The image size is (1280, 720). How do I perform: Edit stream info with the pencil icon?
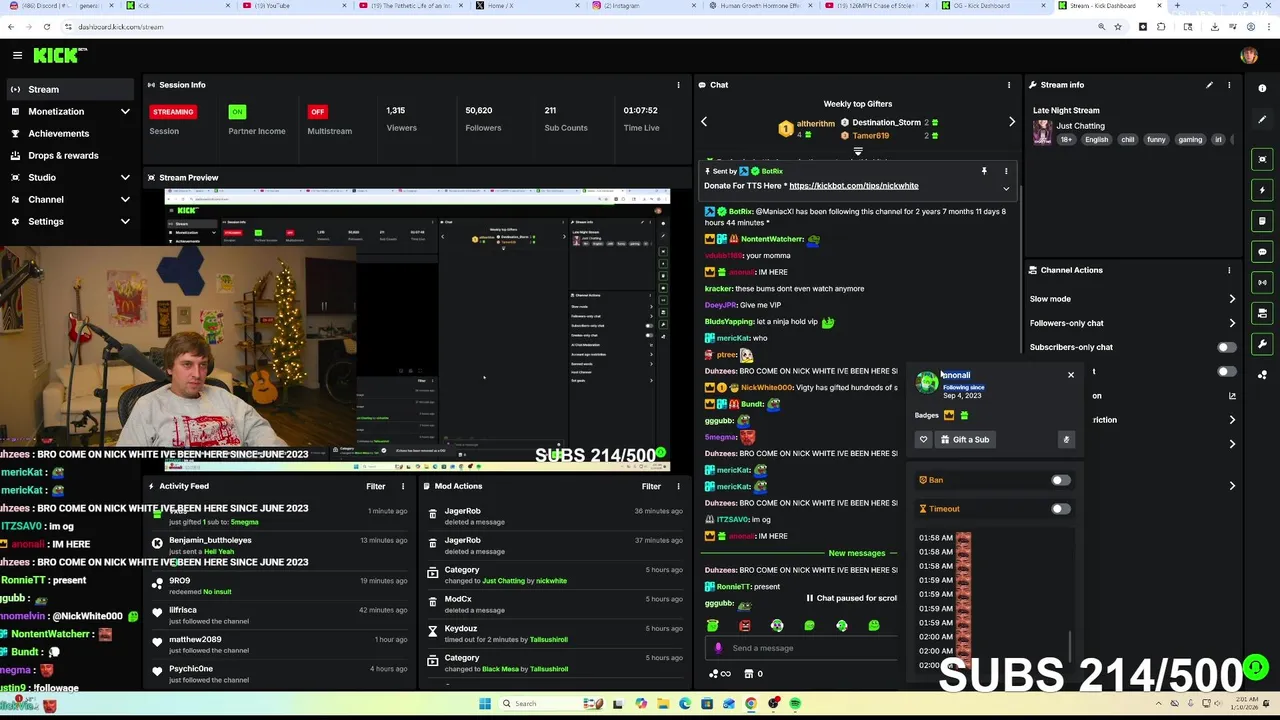click(x=1209, y=85)
